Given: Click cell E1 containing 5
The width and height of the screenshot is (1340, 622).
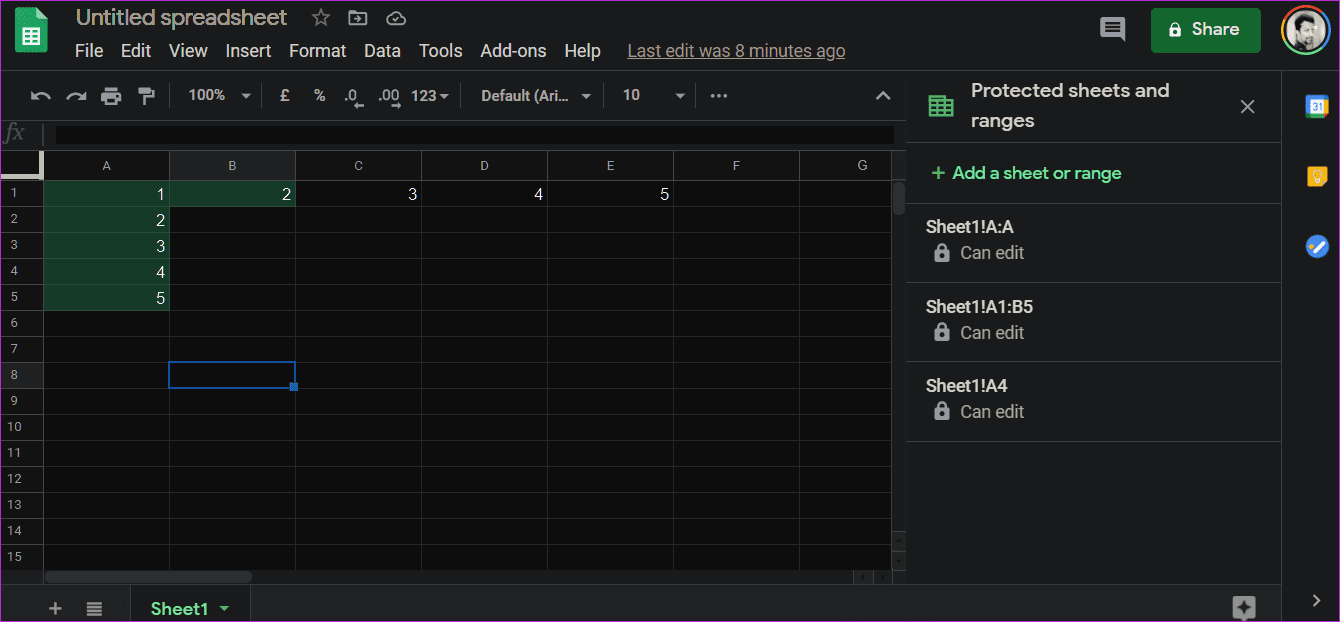Looking at the screenshot, I should pos(610,194).
